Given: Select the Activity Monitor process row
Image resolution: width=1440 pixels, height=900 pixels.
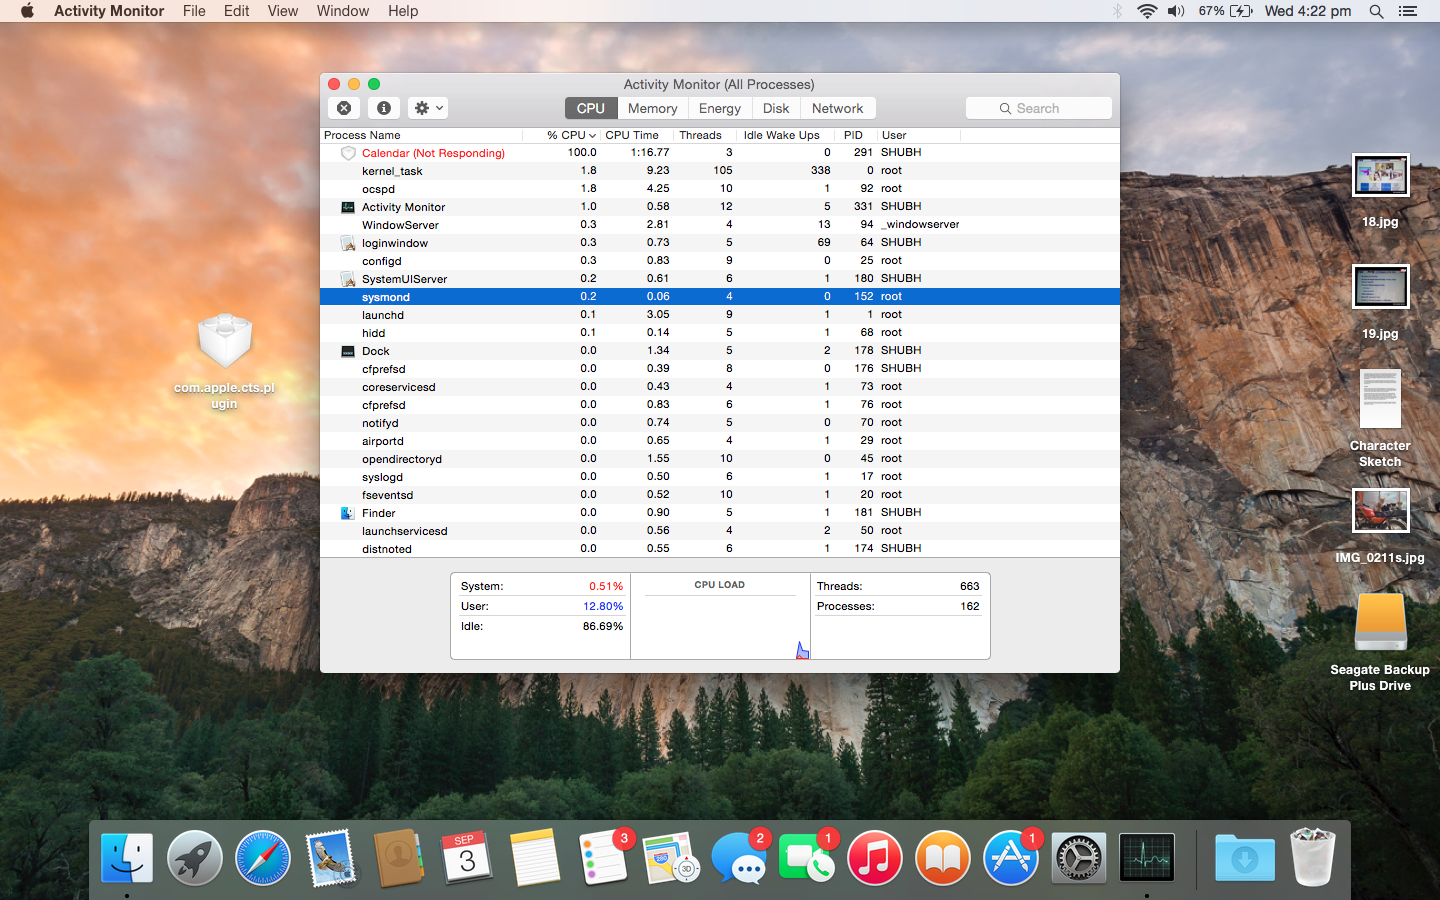Looking at the screenshot, I should (720, 207).
